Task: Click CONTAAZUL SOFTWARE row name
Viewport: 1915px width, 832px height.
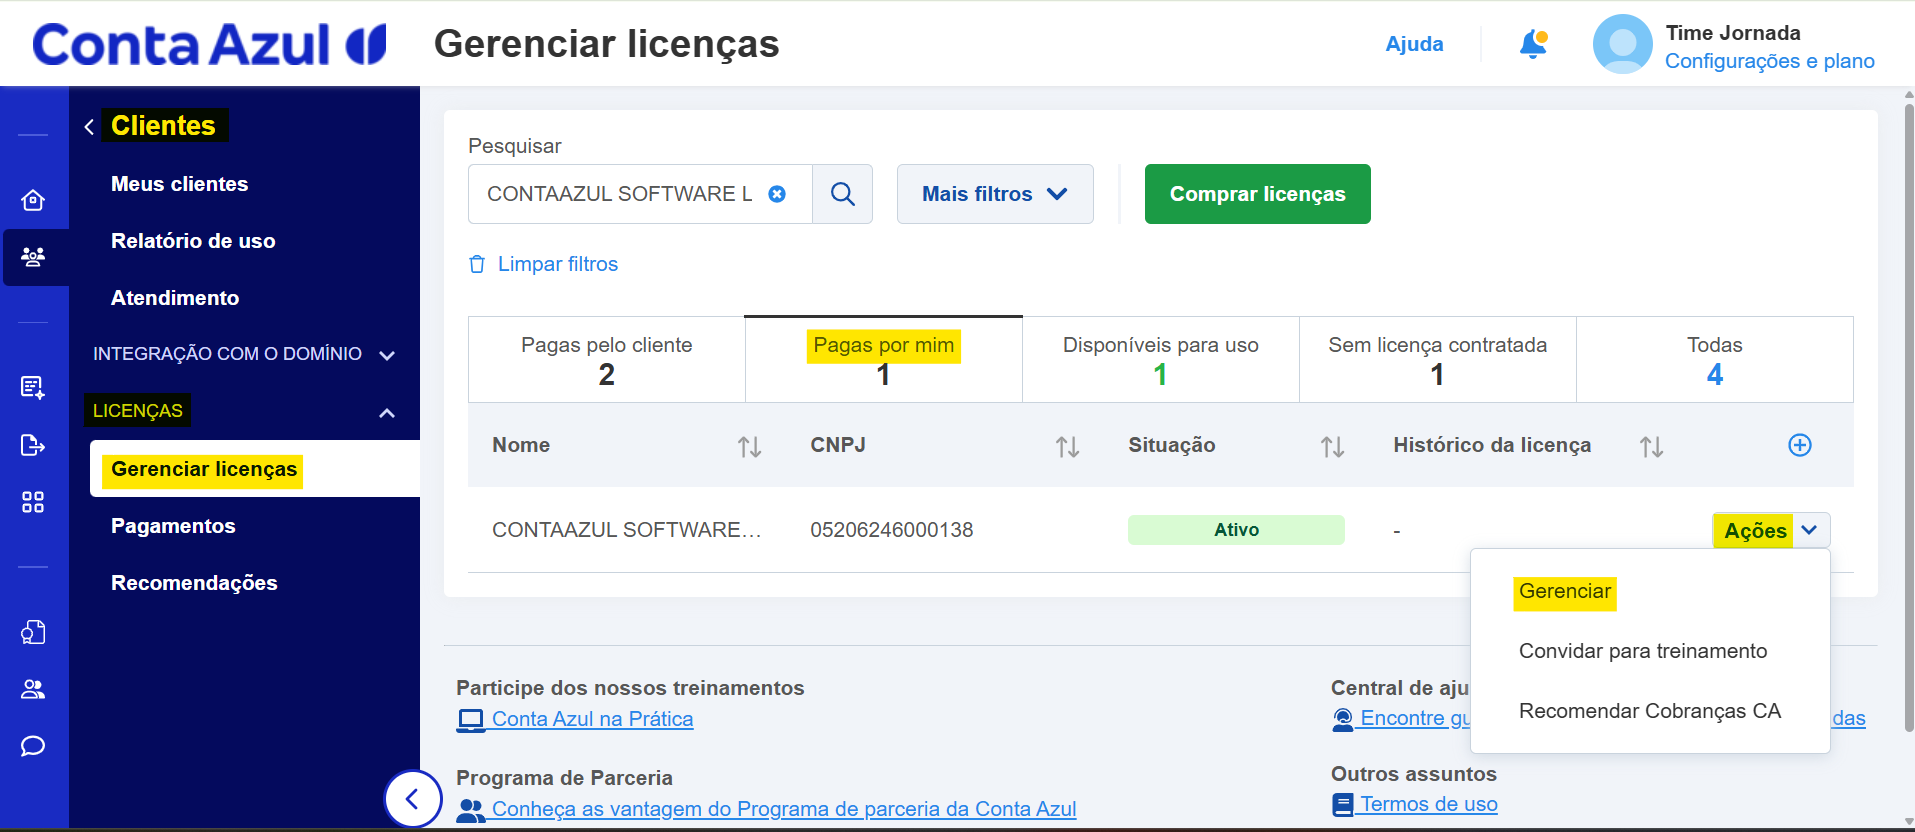Action: click(x=627, y=530)
